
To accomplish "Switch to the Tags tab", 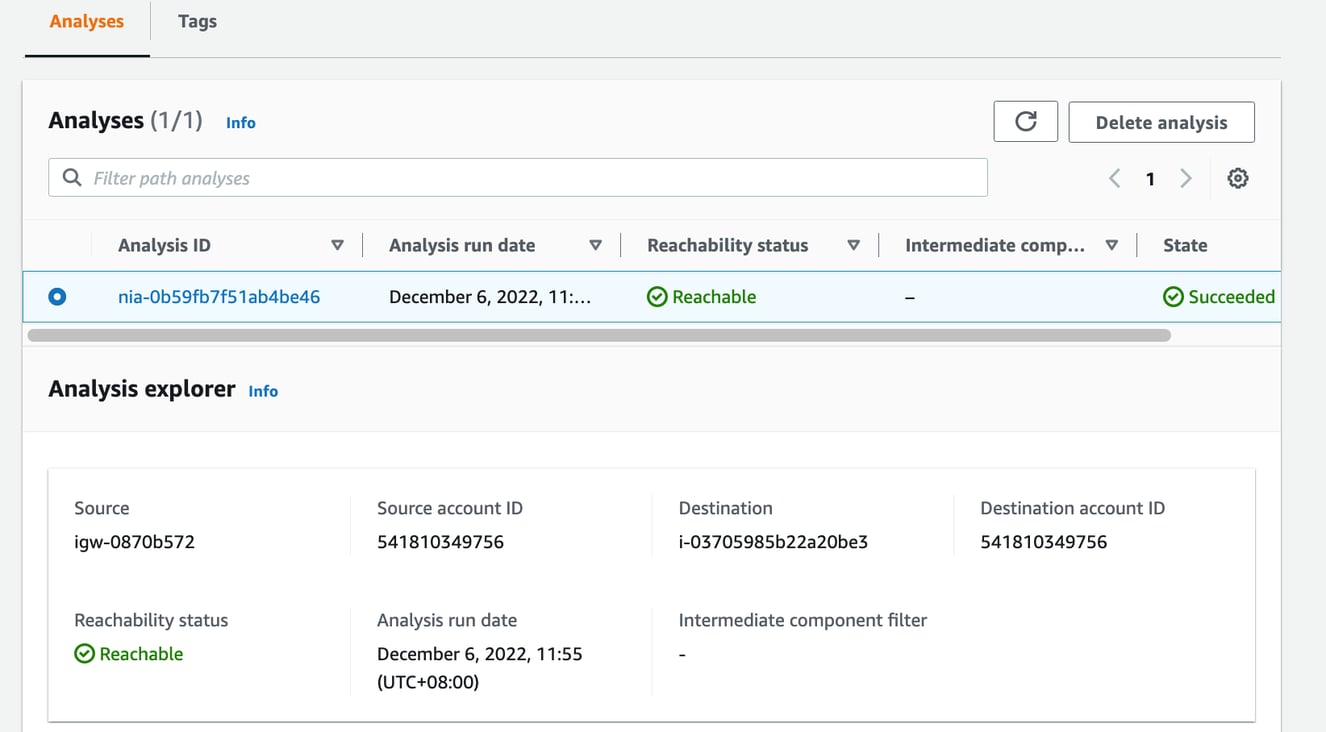I will click(x=196, y=21).
